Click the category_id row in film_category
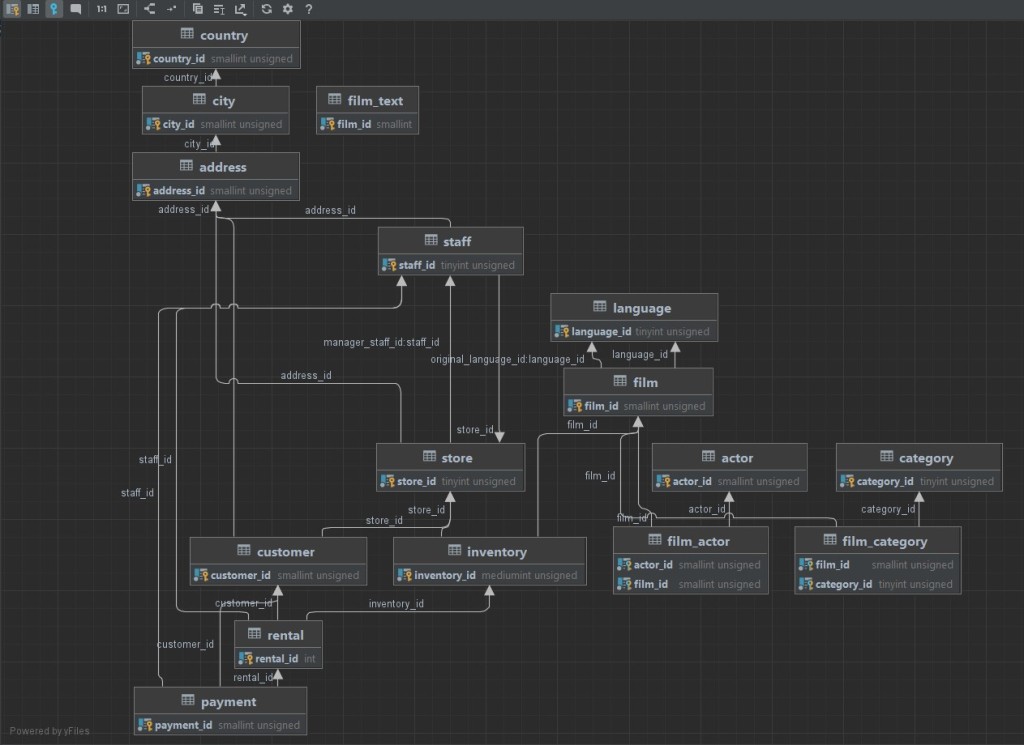 pyautogui.click(x=877, y=584)
